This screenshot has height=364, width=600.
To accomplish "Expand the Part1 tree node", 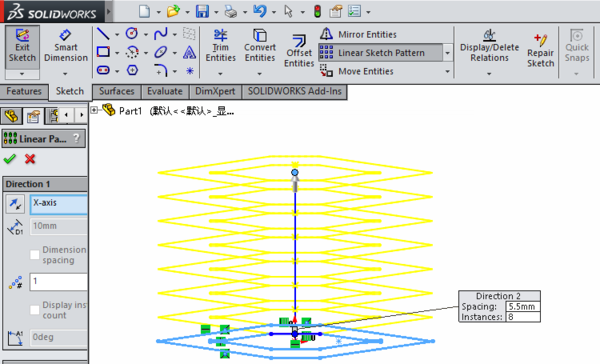I will tap(94, 110).
